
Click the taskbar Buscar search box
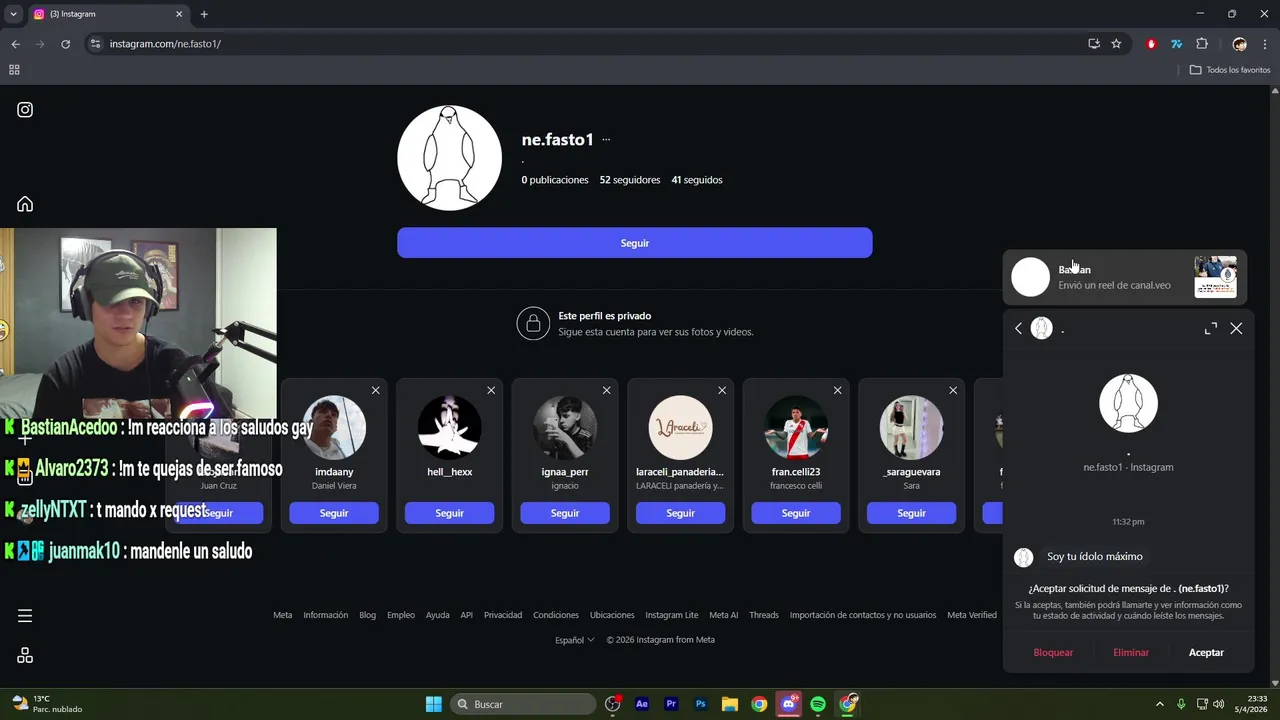point(522,704)
